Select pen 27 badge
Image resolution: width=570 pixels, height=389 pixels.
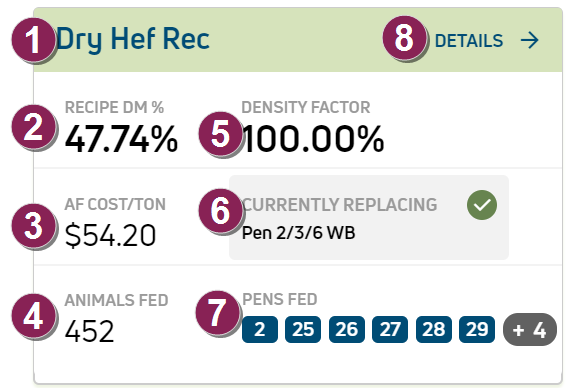[390, 329]
